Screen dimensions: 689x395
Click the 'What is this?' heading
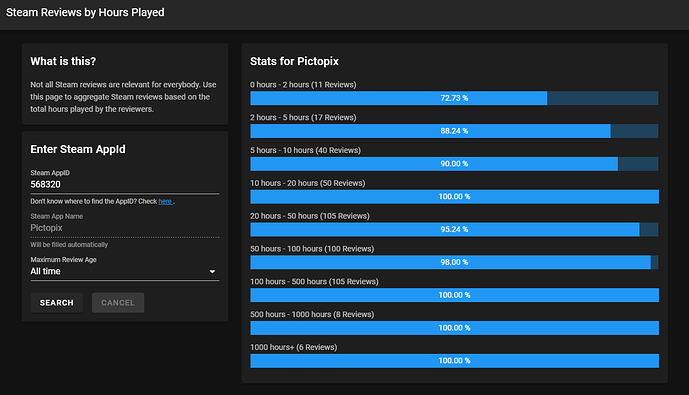(63, 61)
